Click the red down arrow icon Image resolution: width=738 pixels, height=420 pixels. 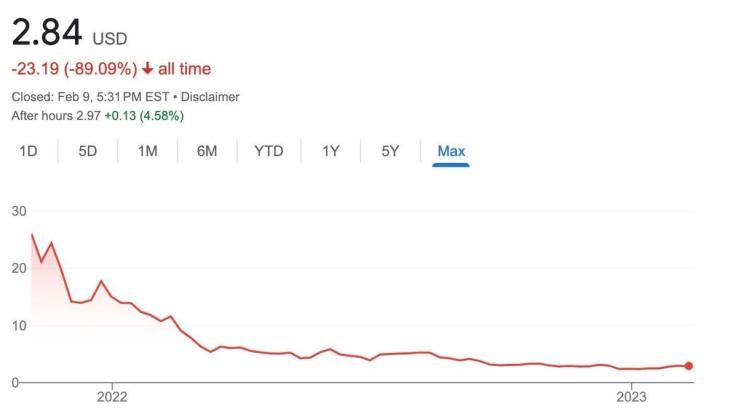[147, 69]
